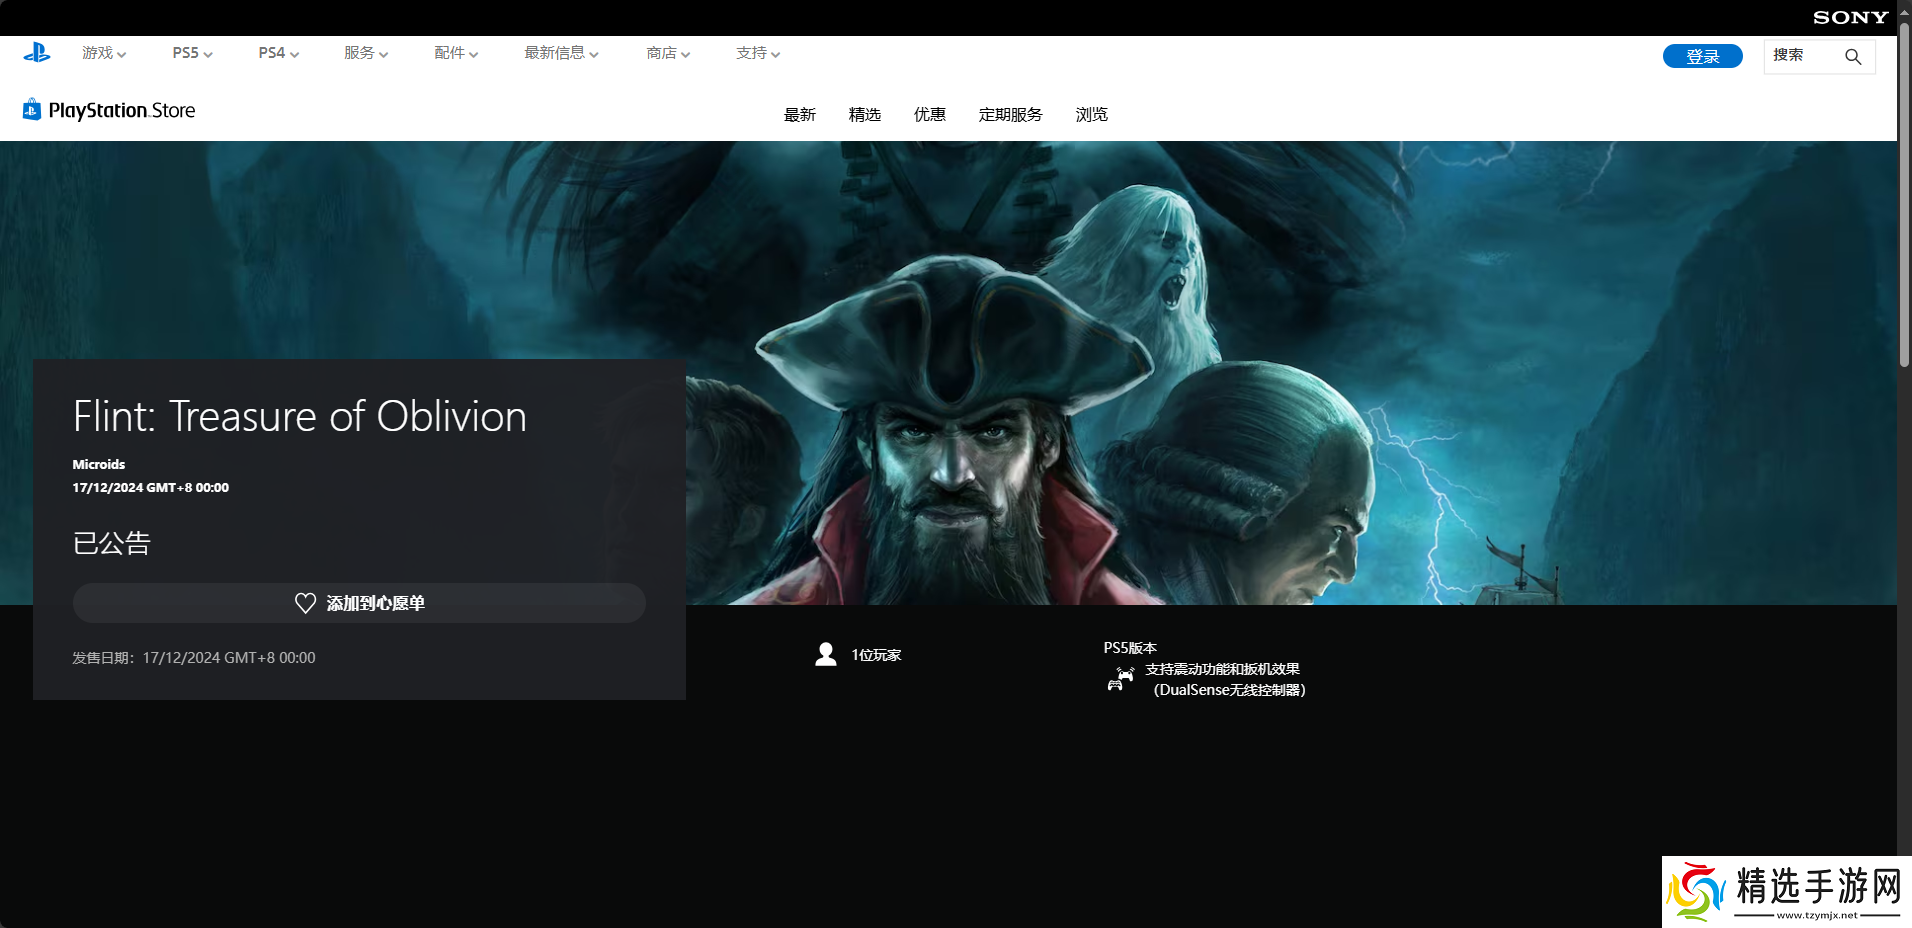Click the 搜索 search input field

click(x=1802, y=56)
